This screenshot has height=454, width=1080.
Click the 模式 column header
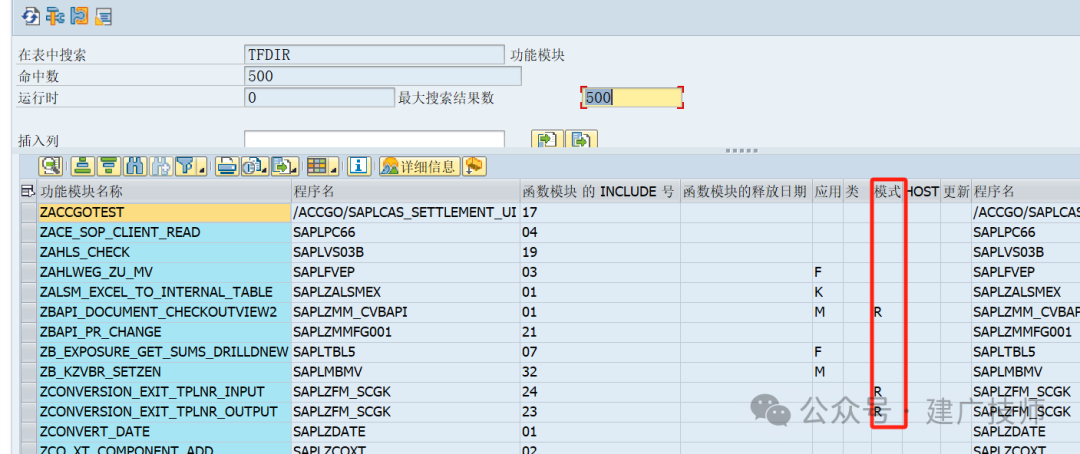pos(887,192)
